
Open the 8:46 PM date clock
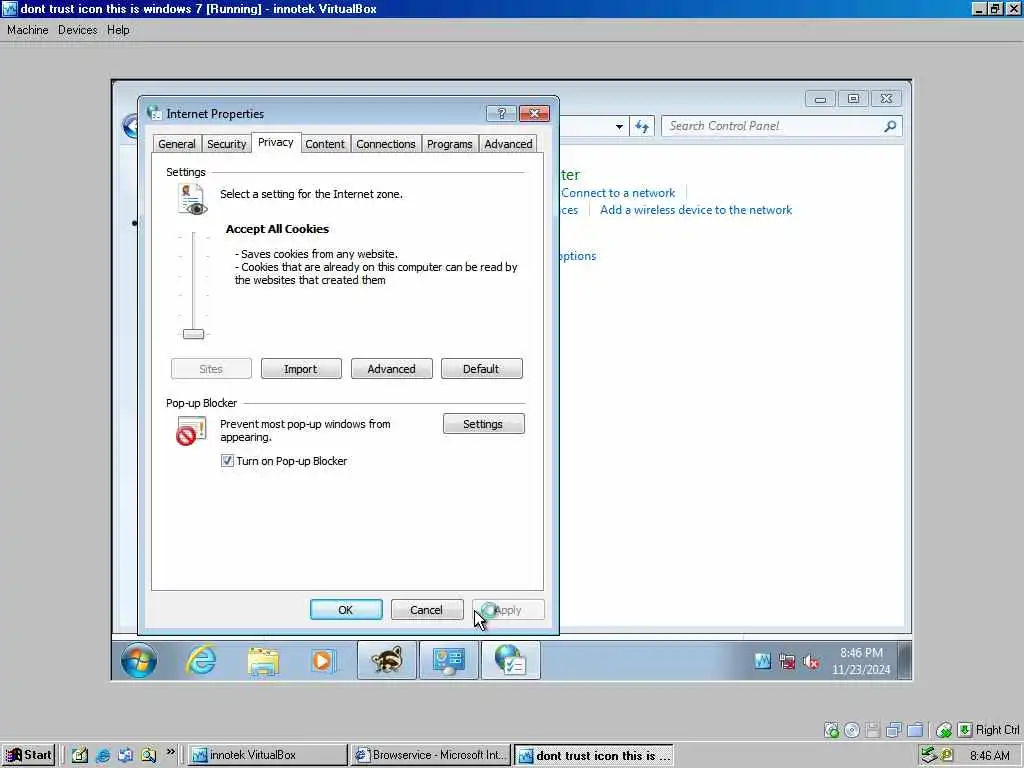tap(861, 661)
